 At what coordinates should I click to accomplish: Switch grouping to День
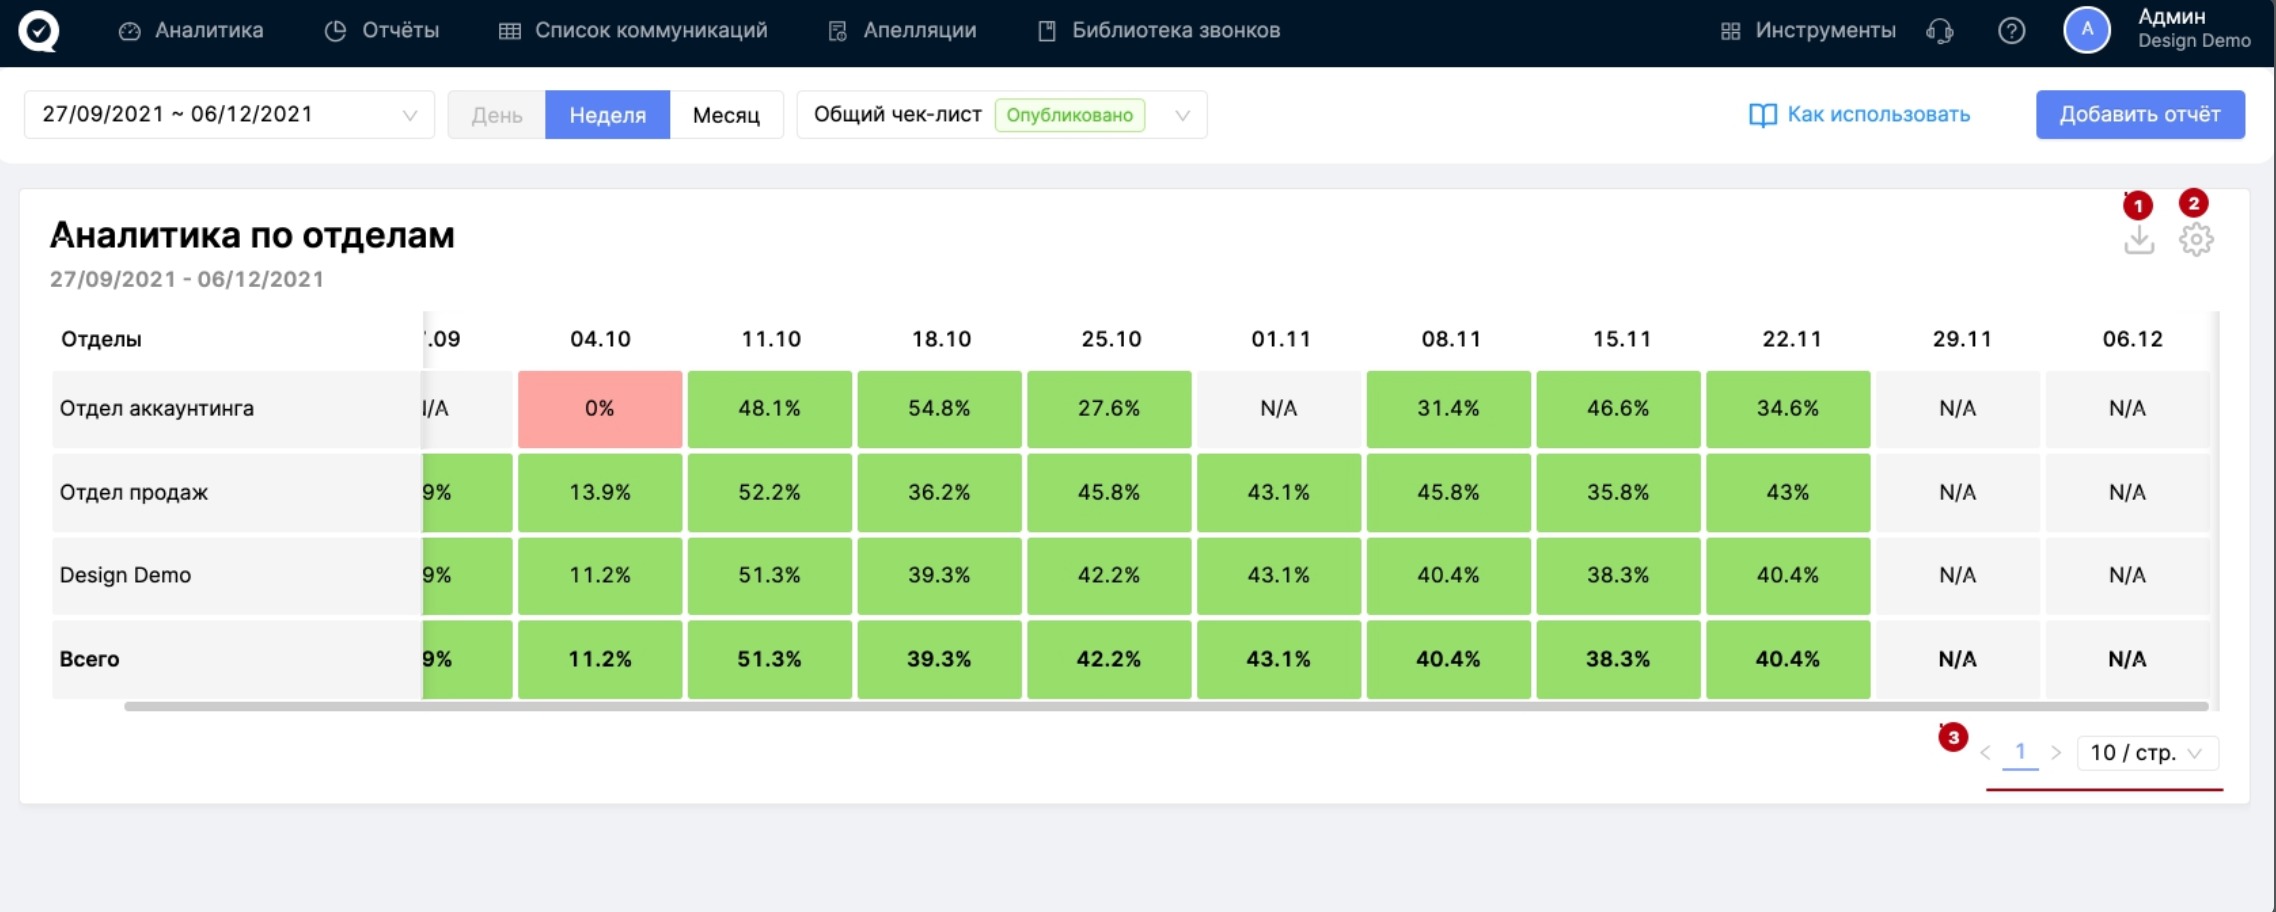pyautogui.click(x=497, y=115)
